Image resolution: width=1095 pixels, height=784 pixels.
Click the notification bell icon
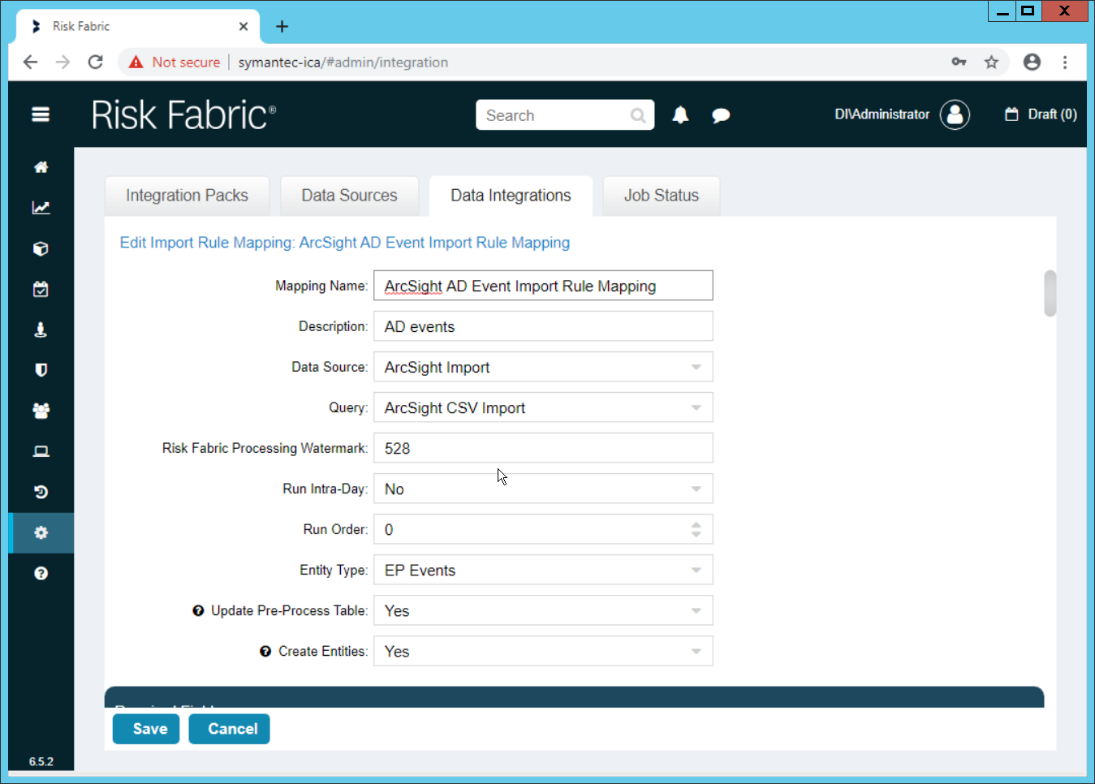[x=681, y=115]
